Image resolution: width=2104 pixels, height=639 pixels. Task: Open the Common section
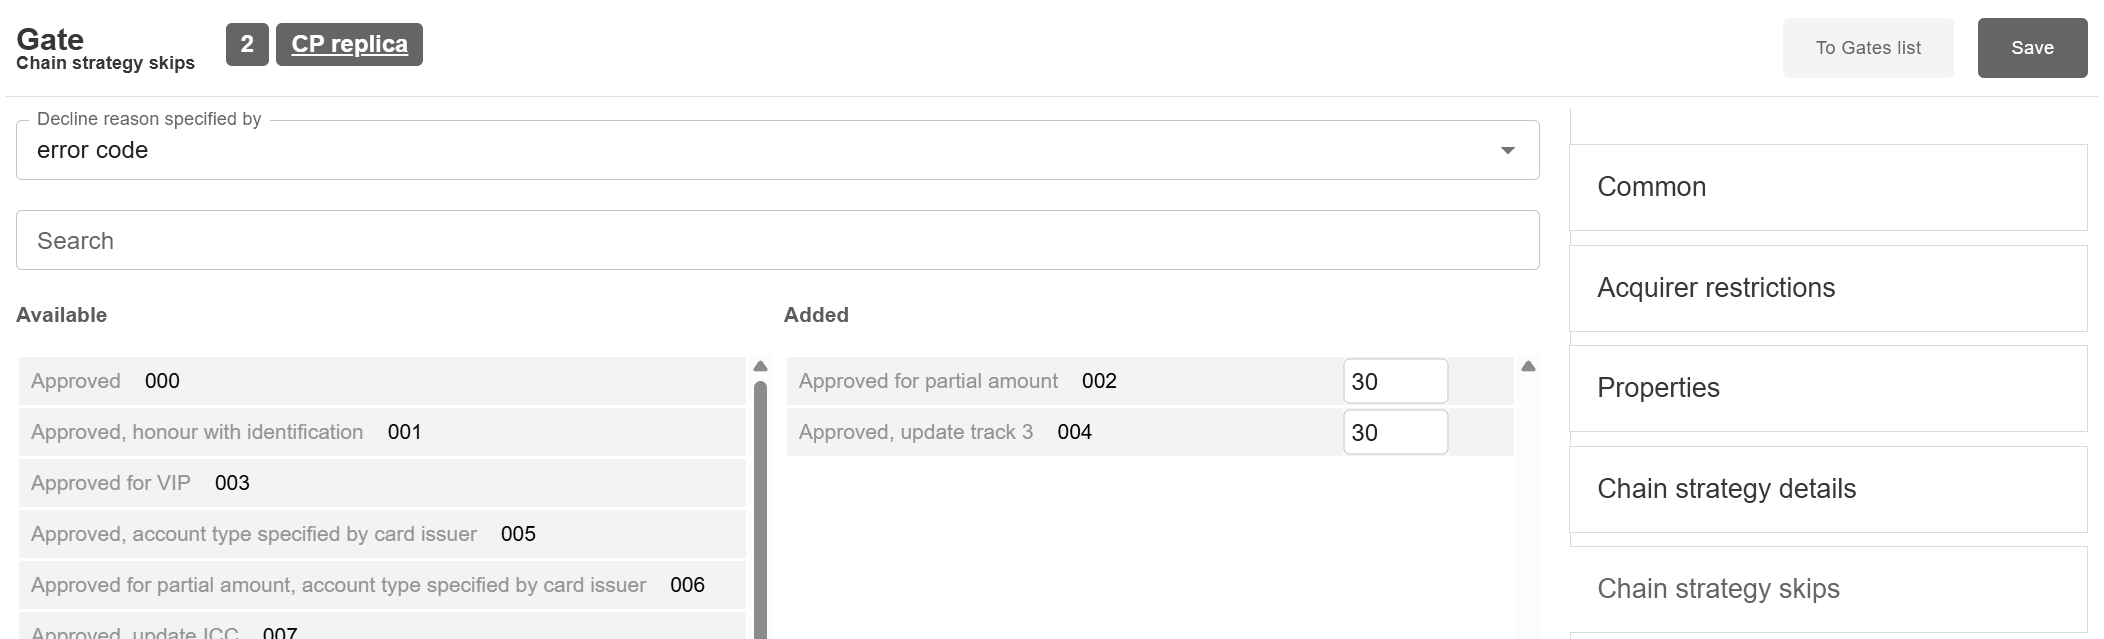[1827, 187]
